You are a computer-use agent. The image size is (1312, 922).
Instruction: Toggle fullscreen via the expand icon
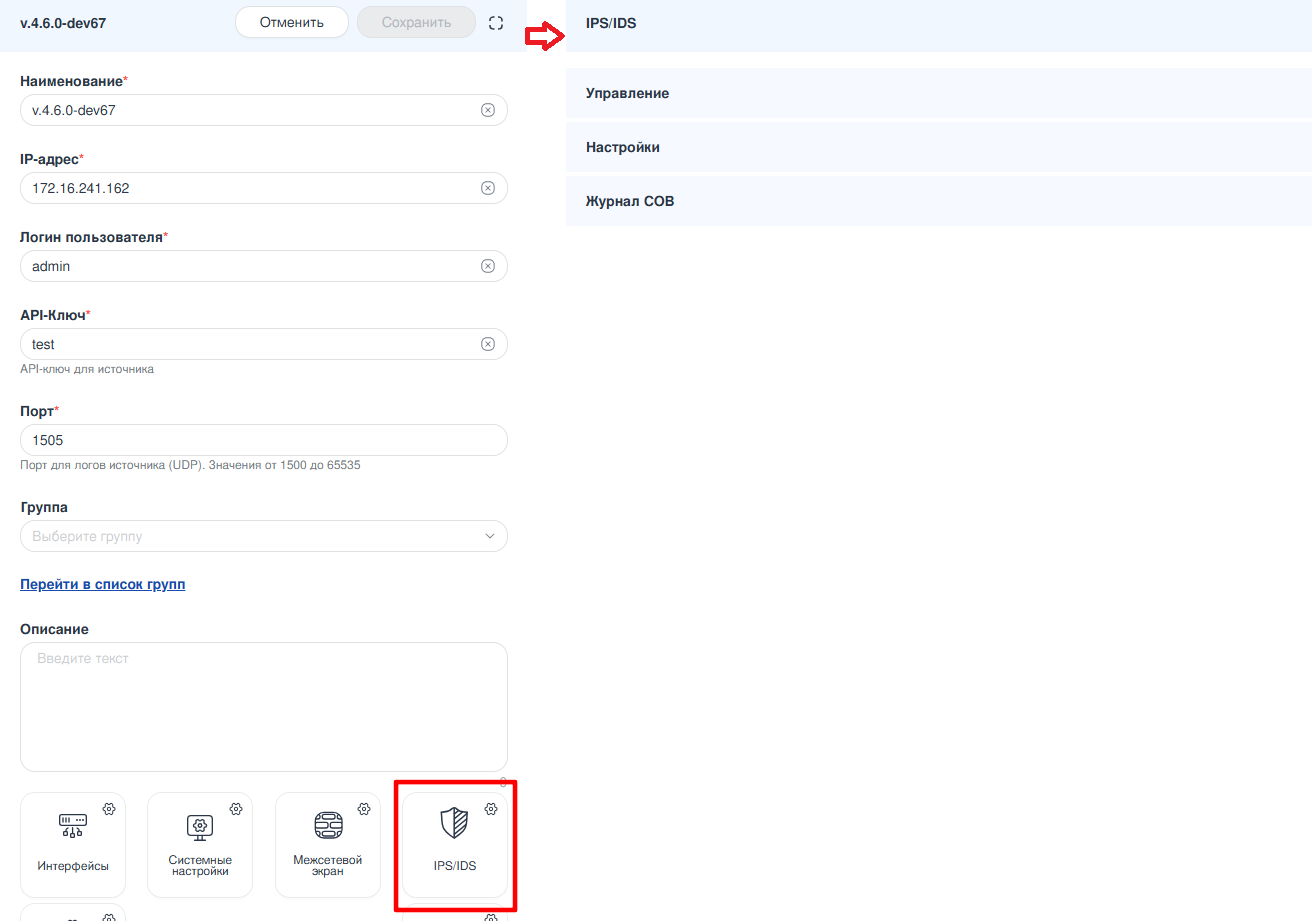coord(496,22)
